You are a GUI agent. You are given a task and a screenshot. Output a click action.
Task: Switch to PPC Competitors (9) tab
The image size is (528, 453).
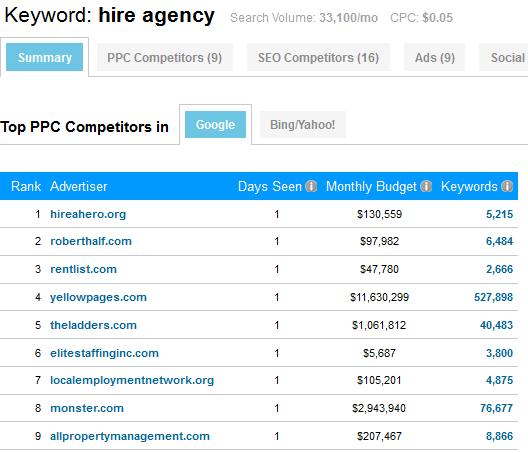click(165, 57)
